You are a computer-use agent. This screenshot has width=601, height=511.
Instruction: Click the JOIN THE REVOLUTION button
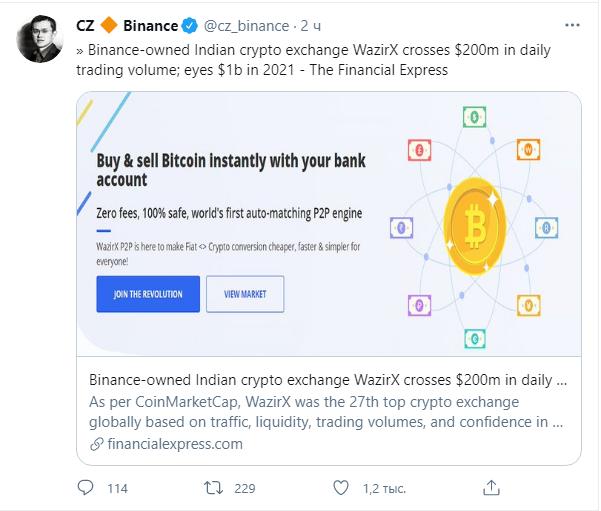(x=148, y=294)
